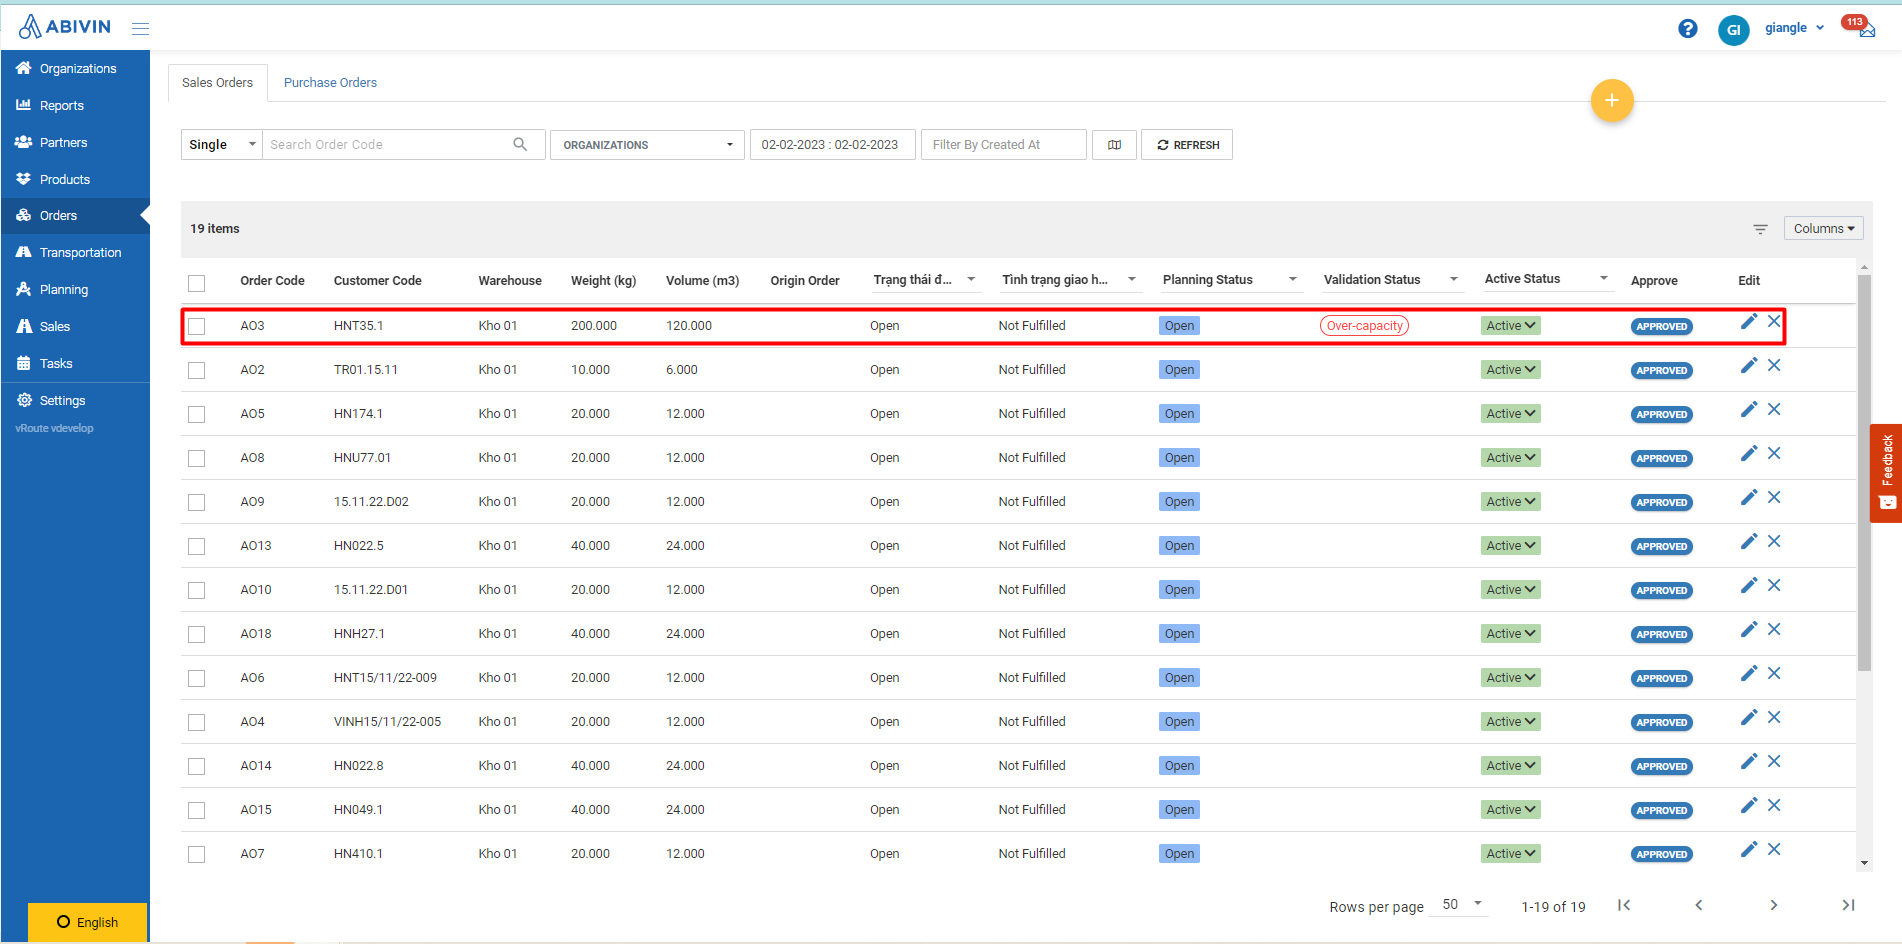Image resolution: width=1902 pixels, height=944 pixels.
Task: Open the giangle user menu dropdown
Action: pos(1794,28)
